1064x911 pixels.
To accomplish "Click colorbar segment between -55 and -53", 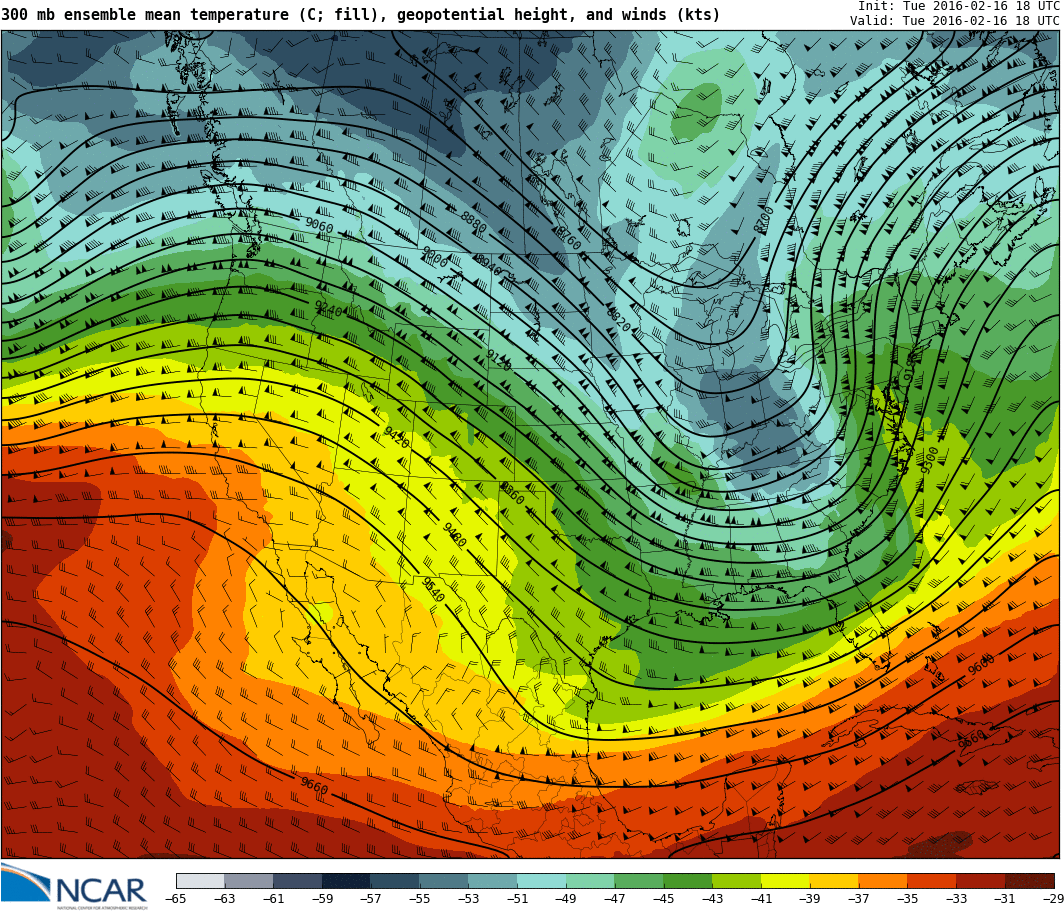I will coord(444,880).
